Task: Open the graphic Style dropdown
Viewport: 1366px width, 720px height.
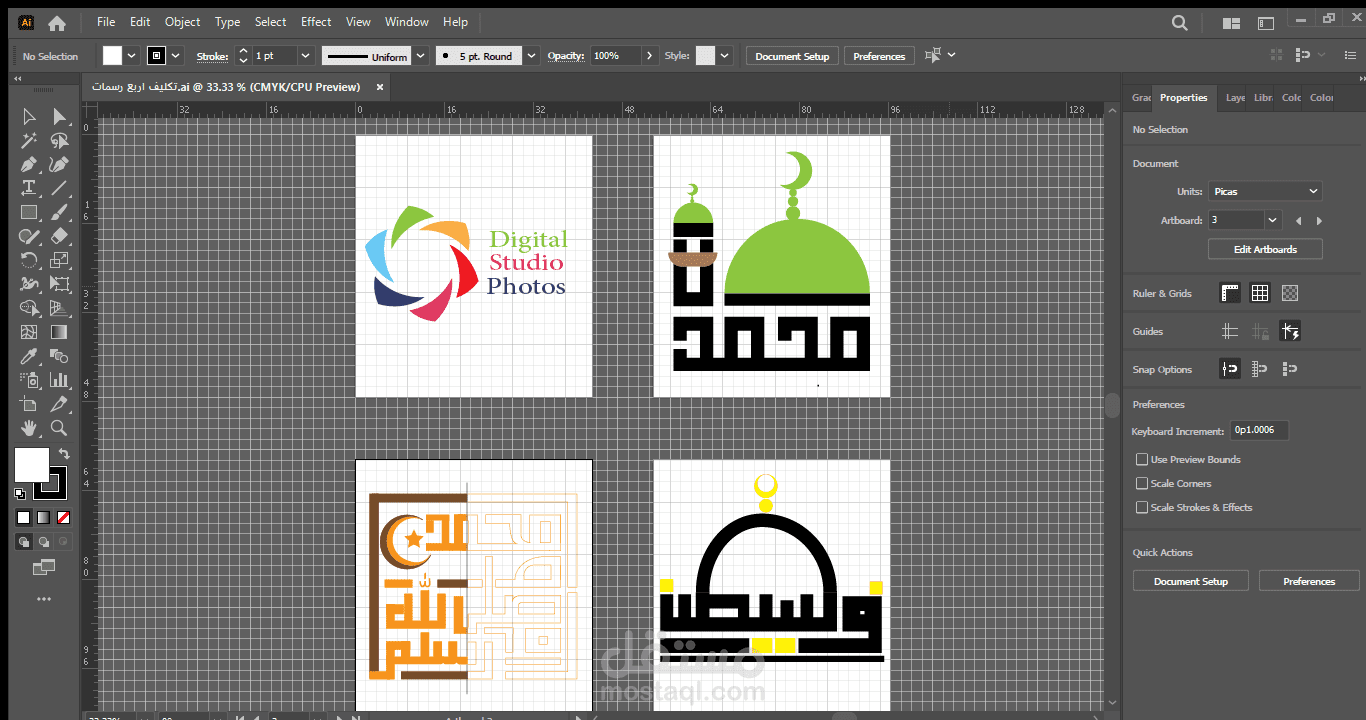Action: (725, 56)
